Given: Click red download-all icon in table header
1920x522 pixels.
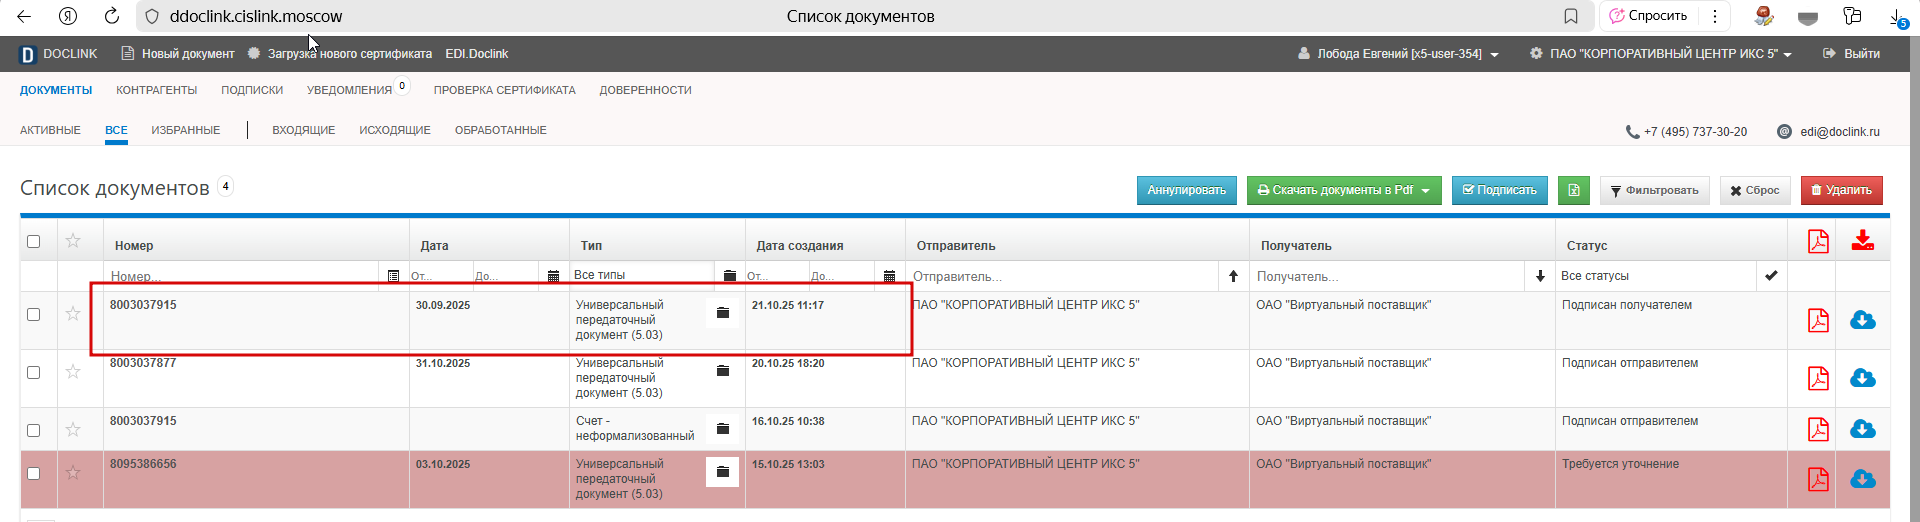Looking at the screenshot, I should pos(1862,240).
